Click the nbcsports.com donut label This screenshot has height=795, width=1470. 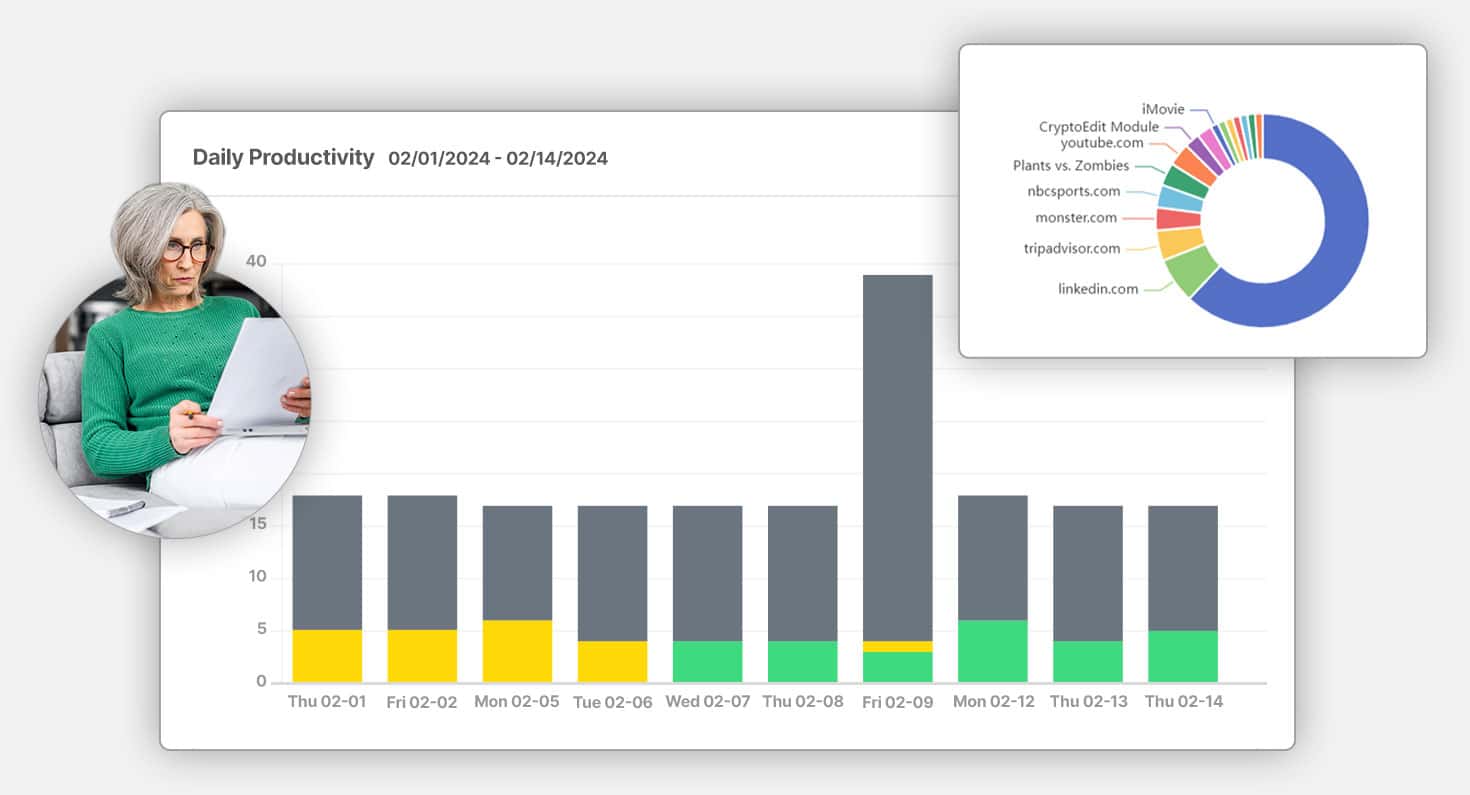coord(1073,190)
